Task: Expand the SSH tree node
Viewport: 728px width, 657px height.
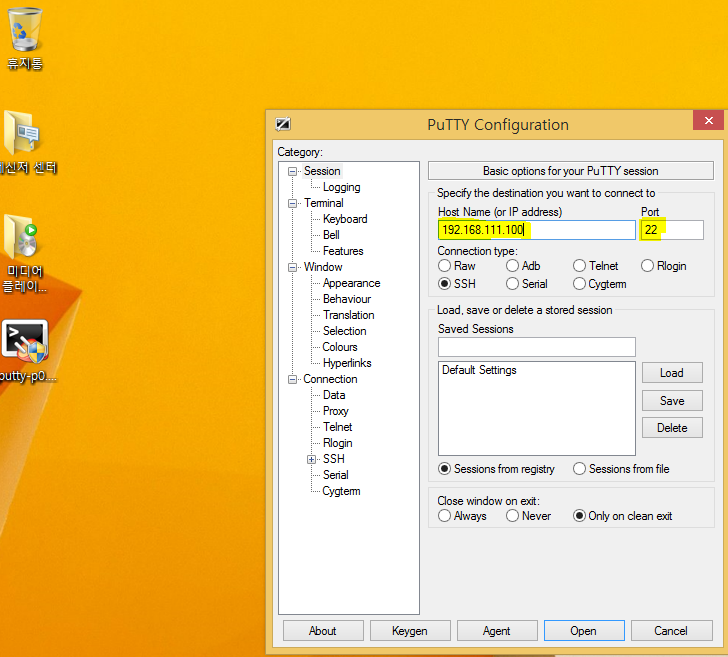Action: point(312,459)
